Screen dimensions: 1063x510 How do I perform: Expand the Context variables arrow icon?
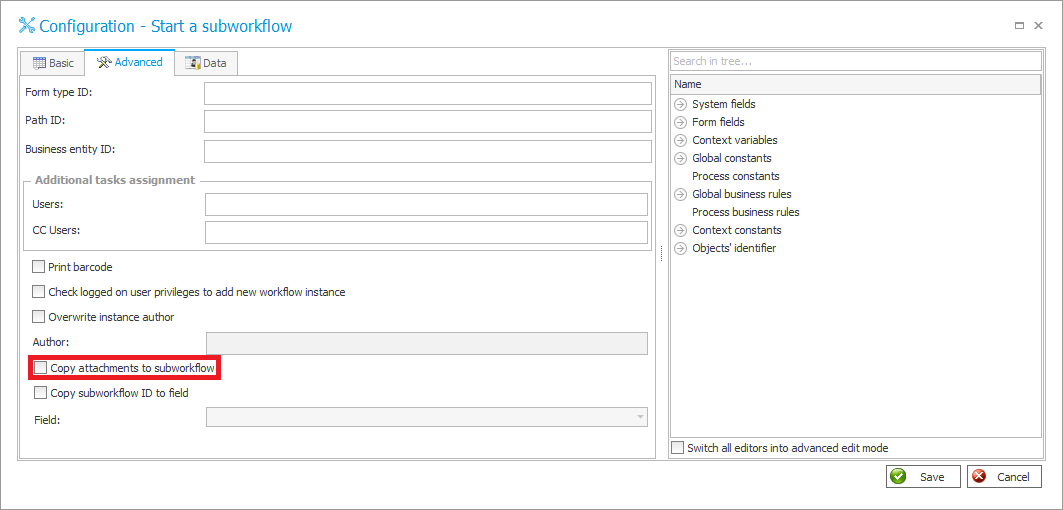click(681, 140)
